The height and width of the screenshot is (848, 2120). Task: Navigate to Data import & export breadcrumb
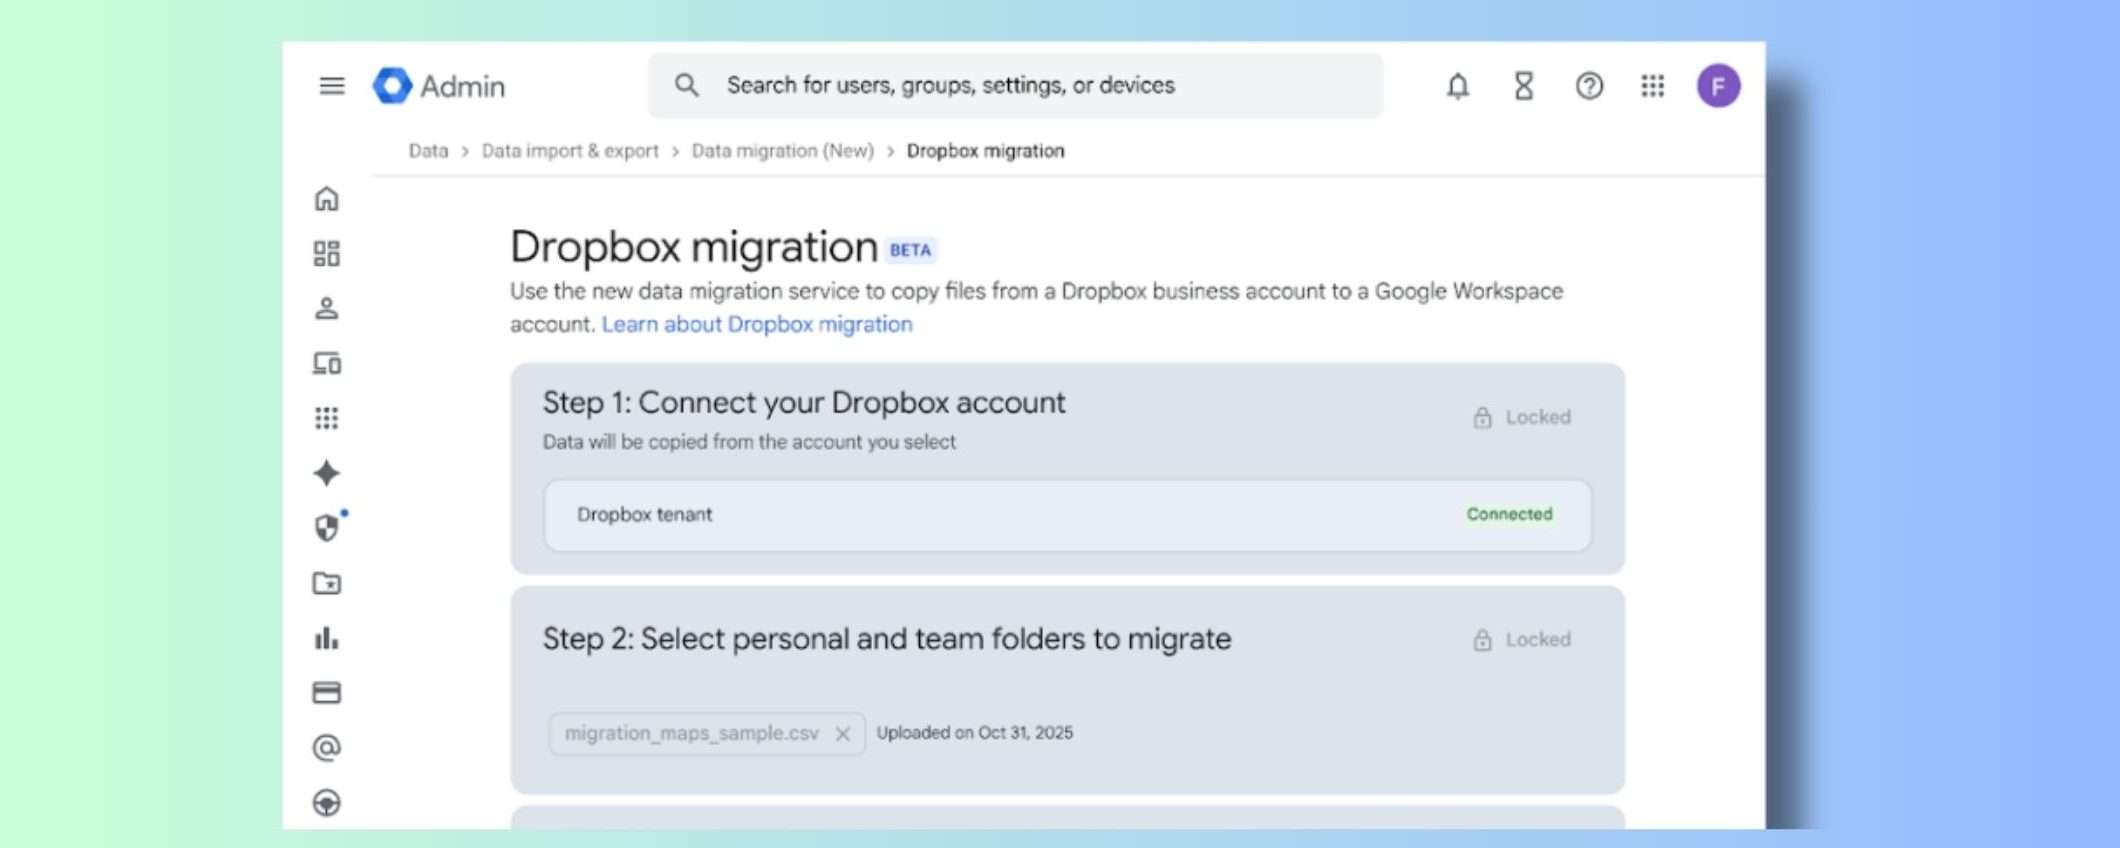[x=570, y=151]
